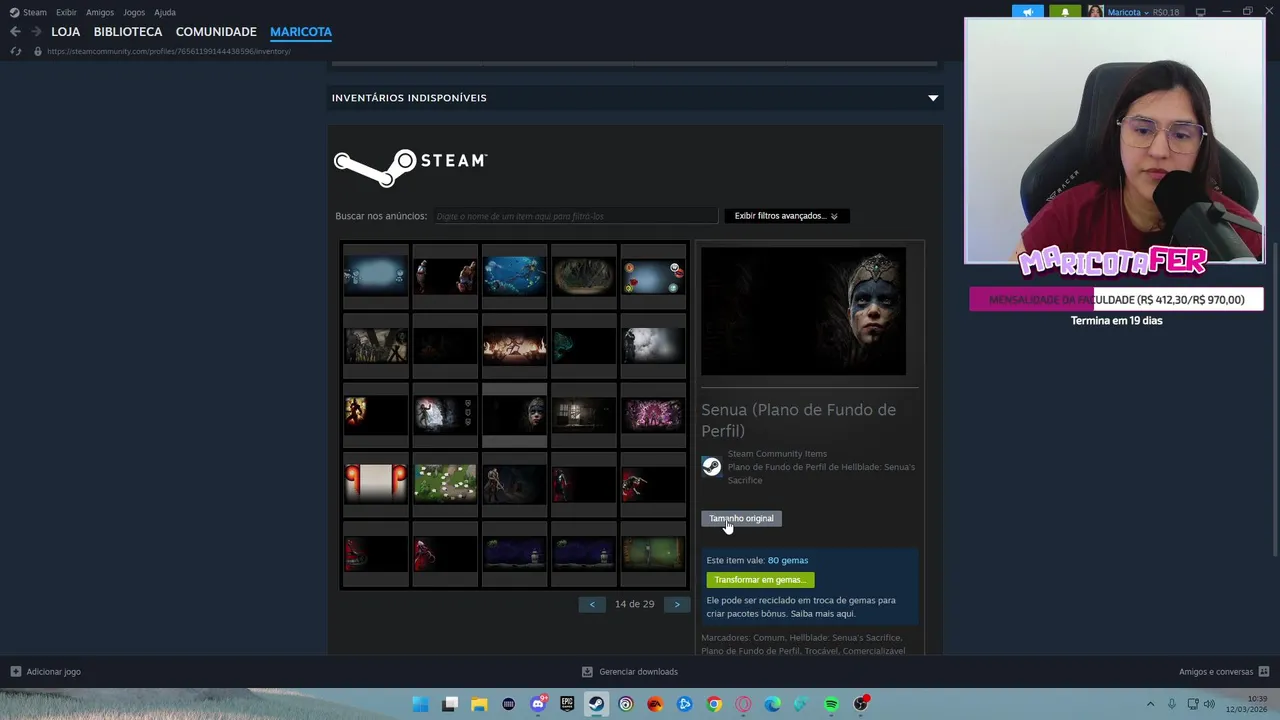Go back with the left arrow
1280x720 pixels.
coord(15,32)
